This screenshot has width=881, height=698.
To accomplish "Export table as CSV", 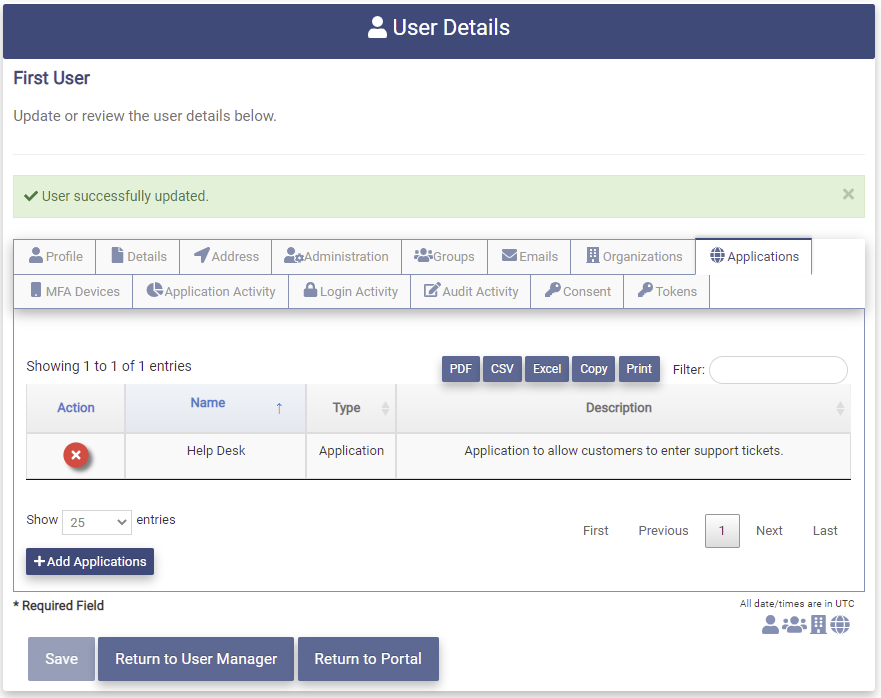I will point(502,369).
